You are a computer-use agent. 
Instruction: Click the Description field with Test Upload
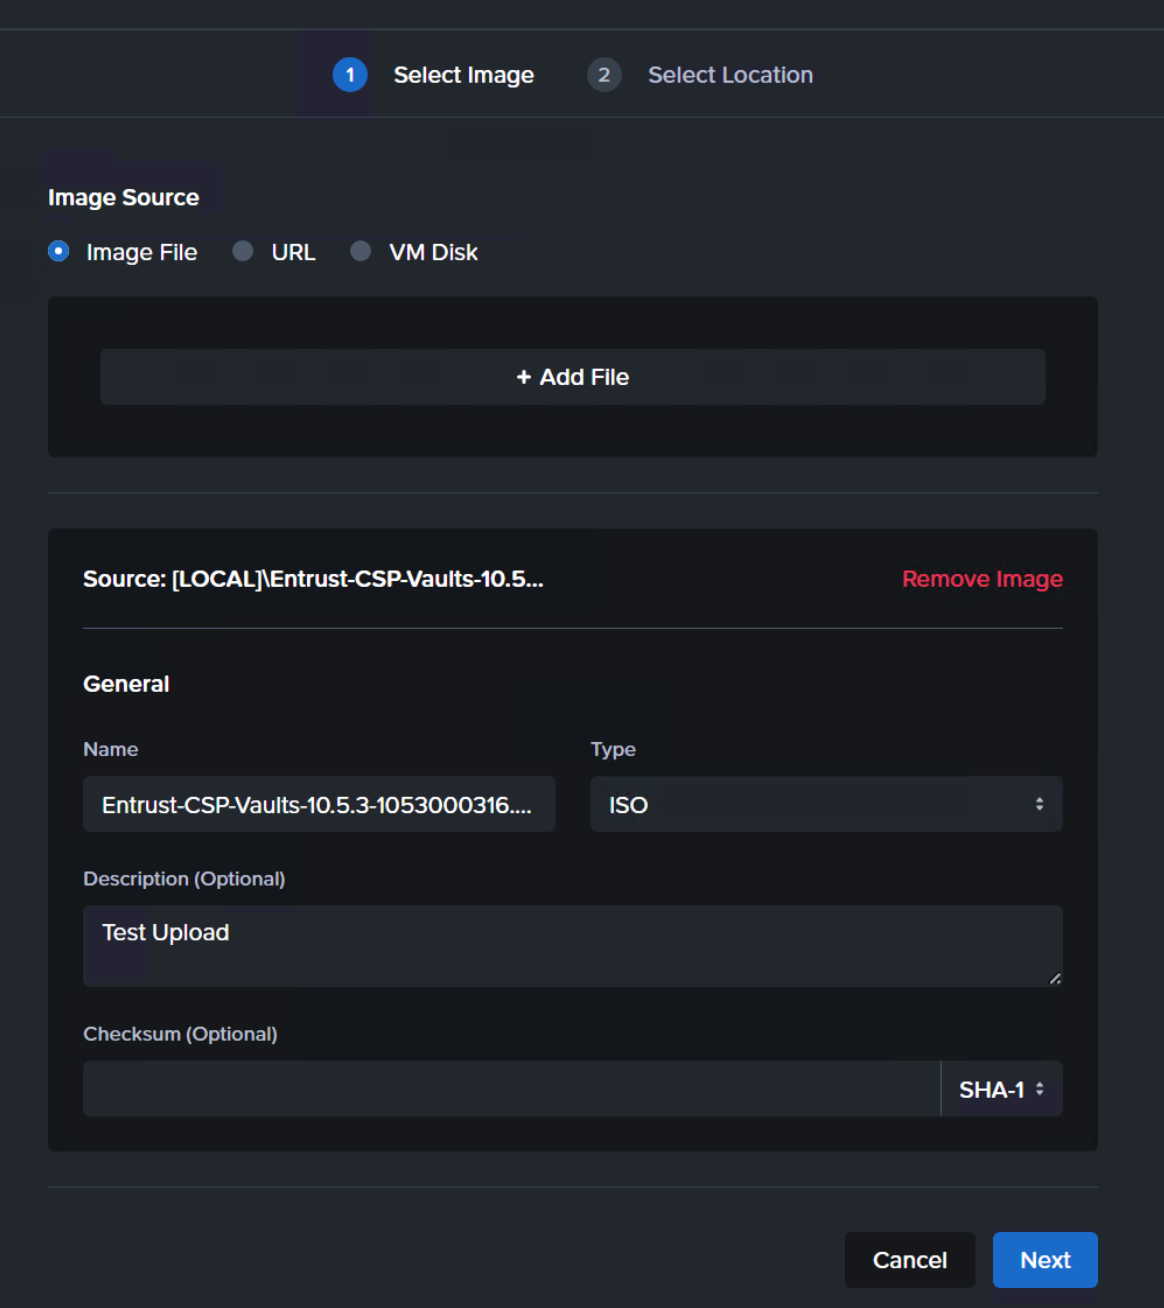point(573,946)
